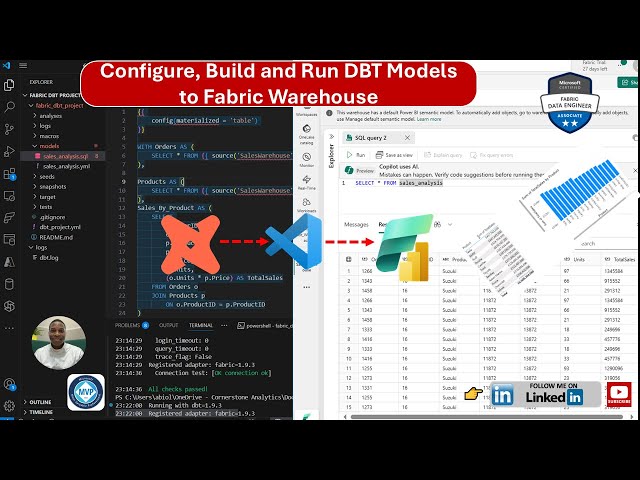Expand the Fabric Explorer pane chevrons

[x=331, y=136]
